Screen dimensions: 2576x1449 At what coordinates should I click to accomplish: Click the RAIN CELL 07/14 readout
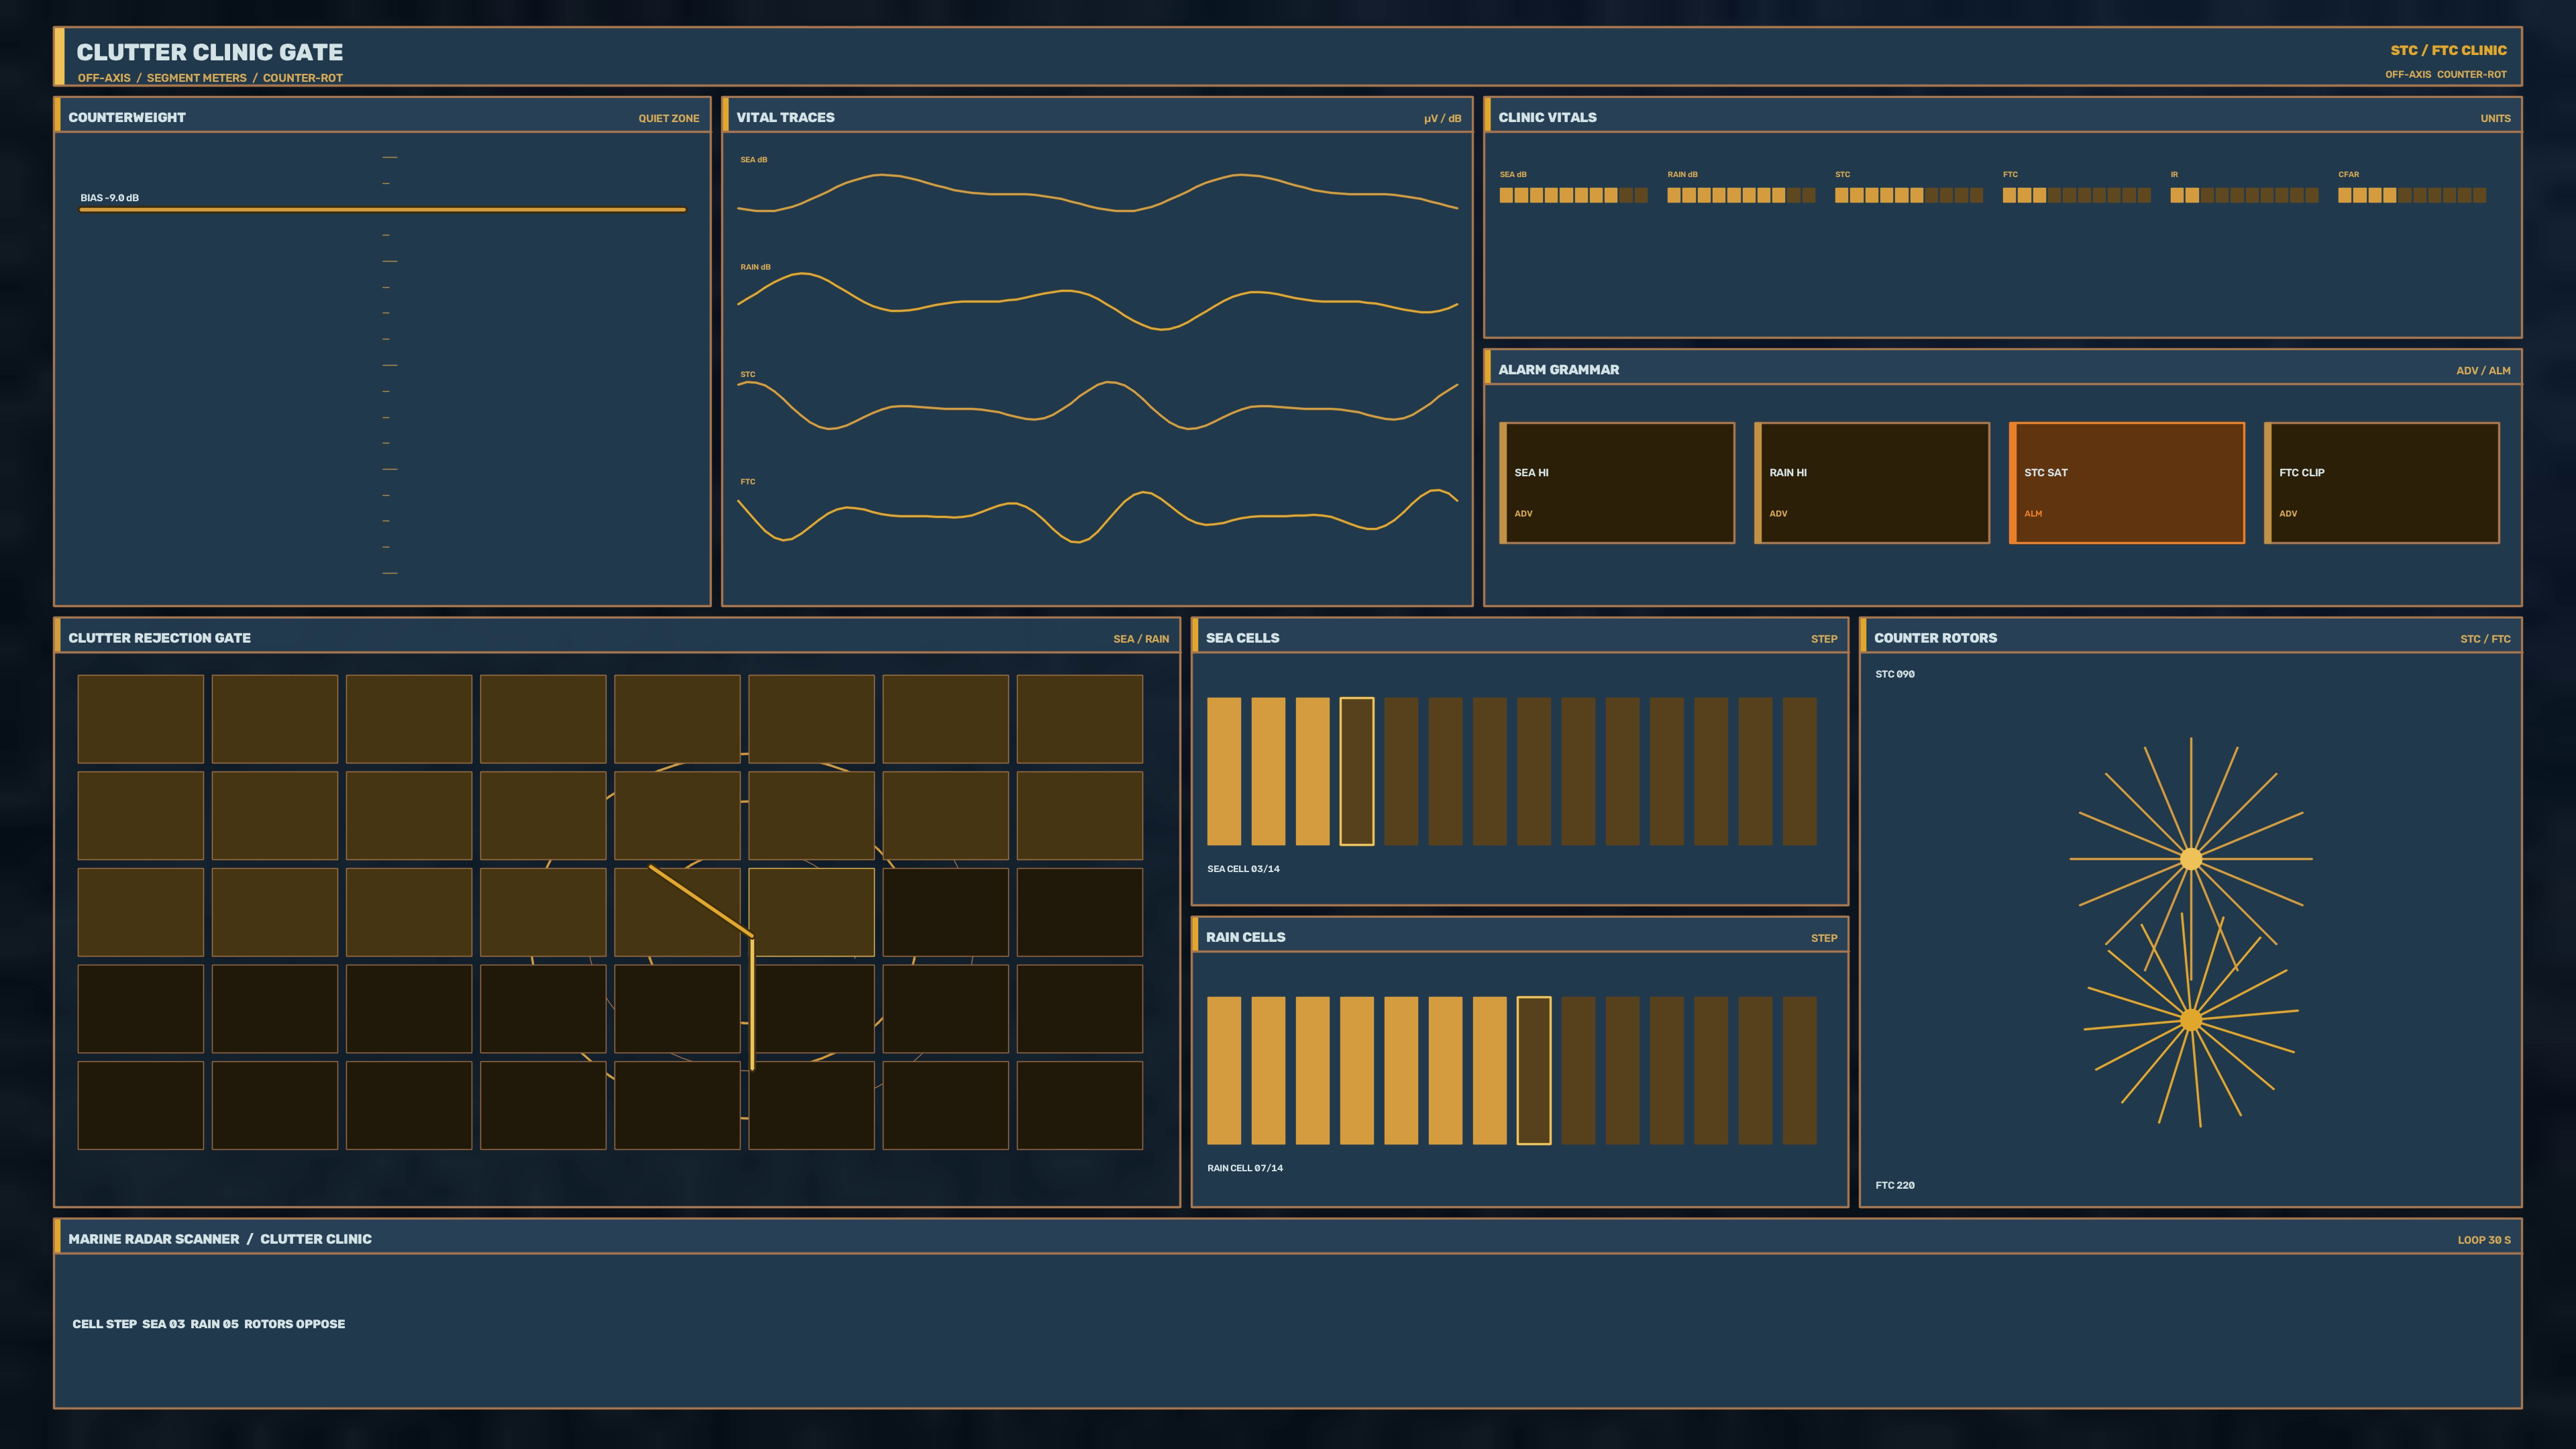pos(1245,1168)
